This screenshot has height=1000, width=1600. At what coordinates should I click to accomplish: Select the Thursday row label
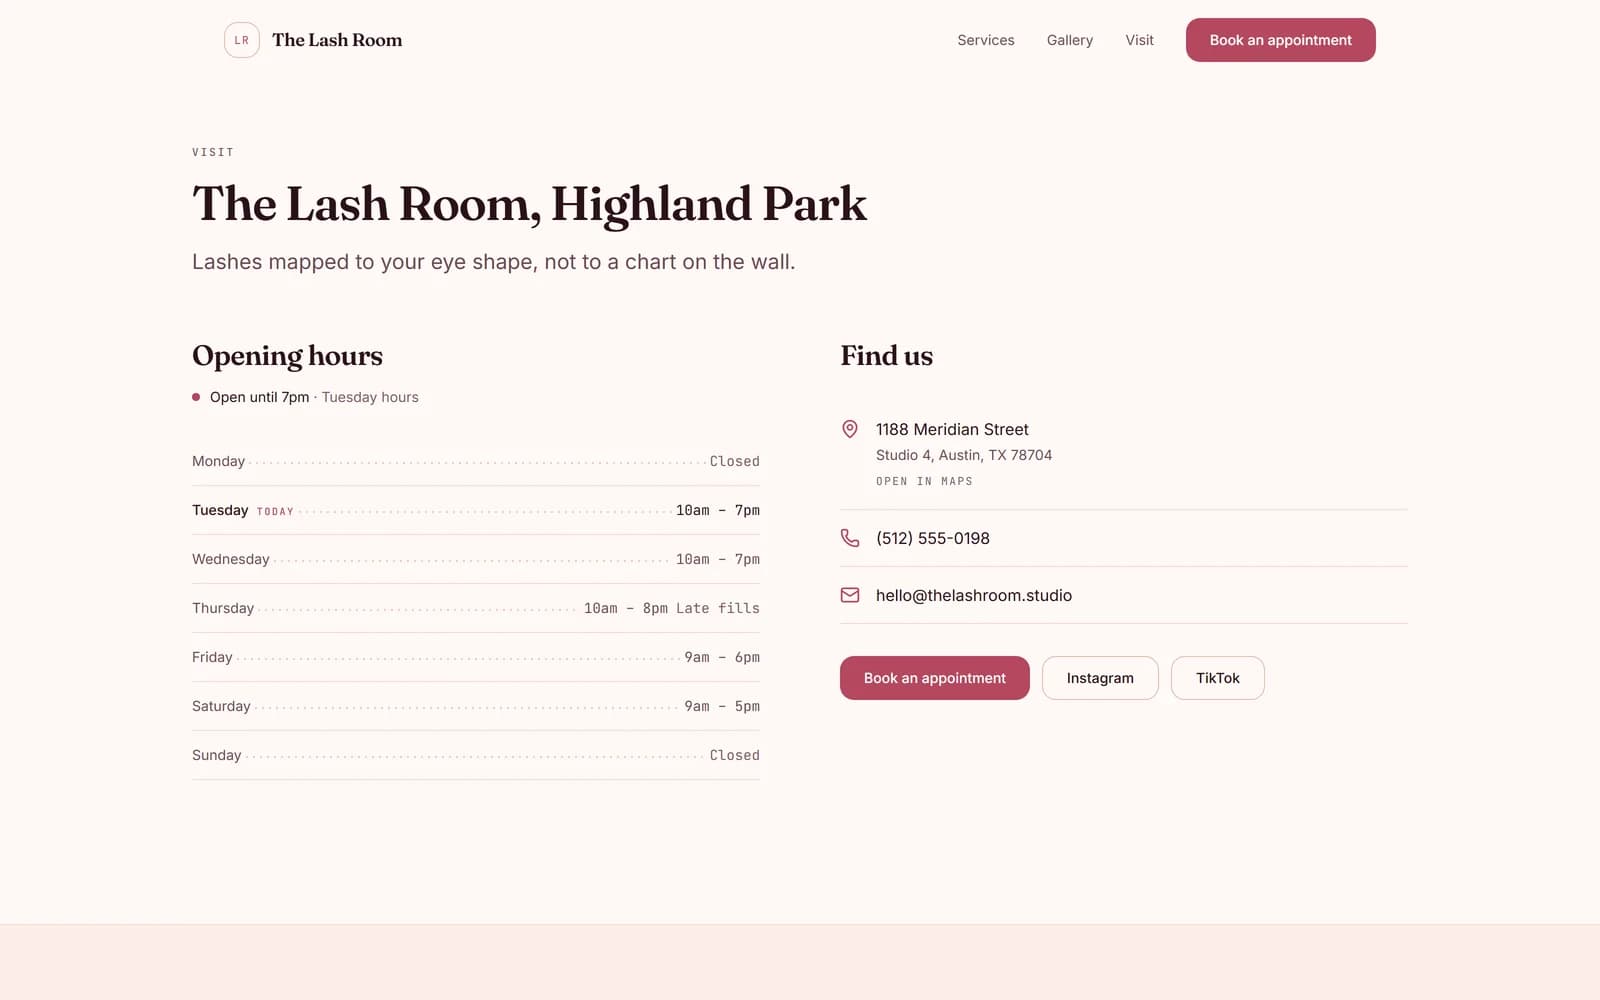click(x=223, y=608)
